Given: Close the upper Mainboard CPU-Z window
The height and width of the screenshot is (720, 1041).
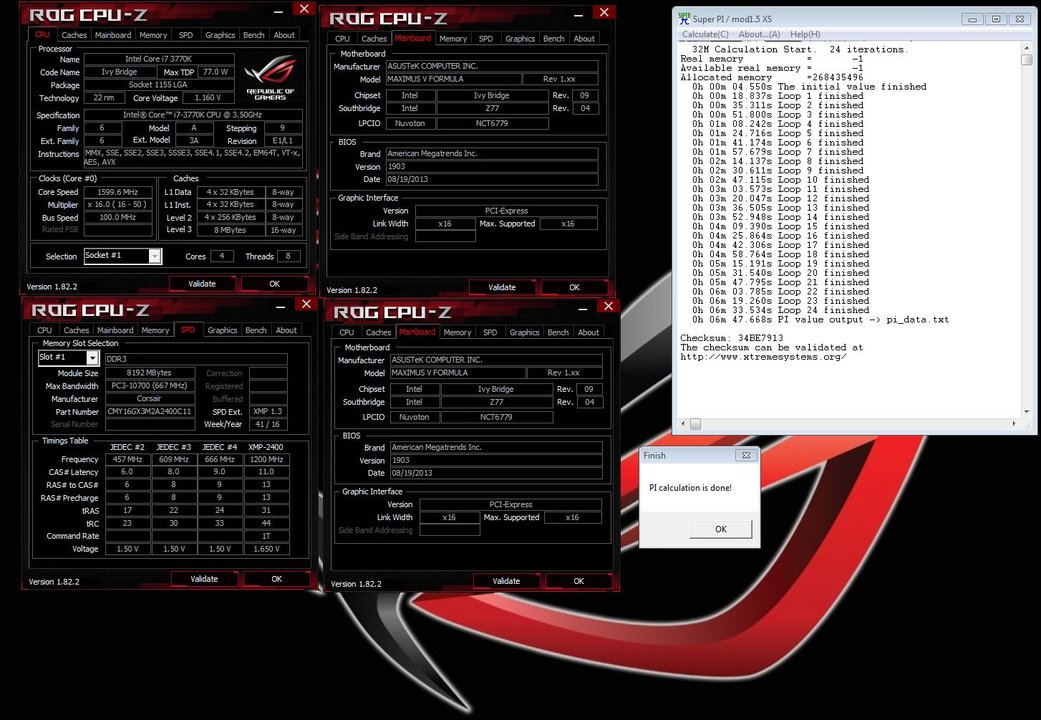Looking at the screenshot, I should click(603, 12).
